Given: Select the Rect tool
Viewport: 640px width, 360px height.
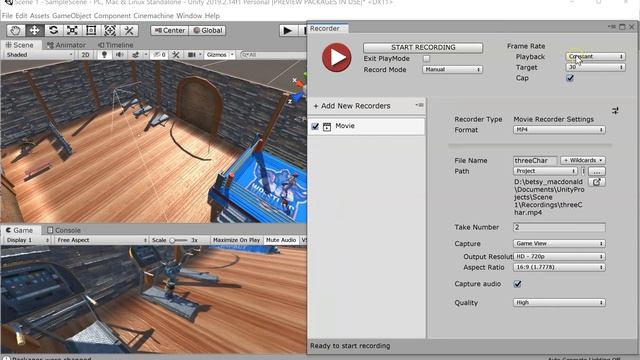Looking at the screenshot, I should click(91, 31).
